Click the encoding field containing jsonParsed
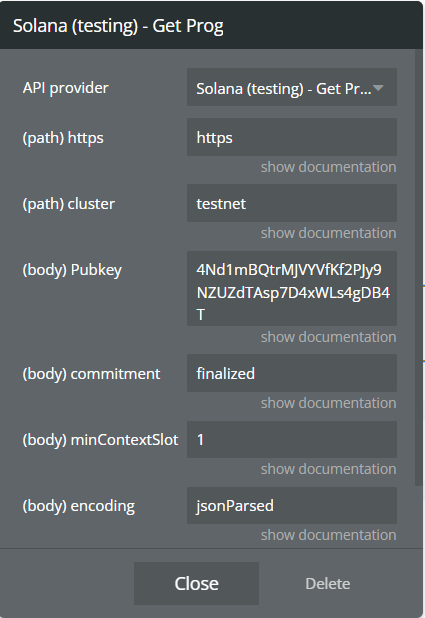 click(x=292, y=506)
